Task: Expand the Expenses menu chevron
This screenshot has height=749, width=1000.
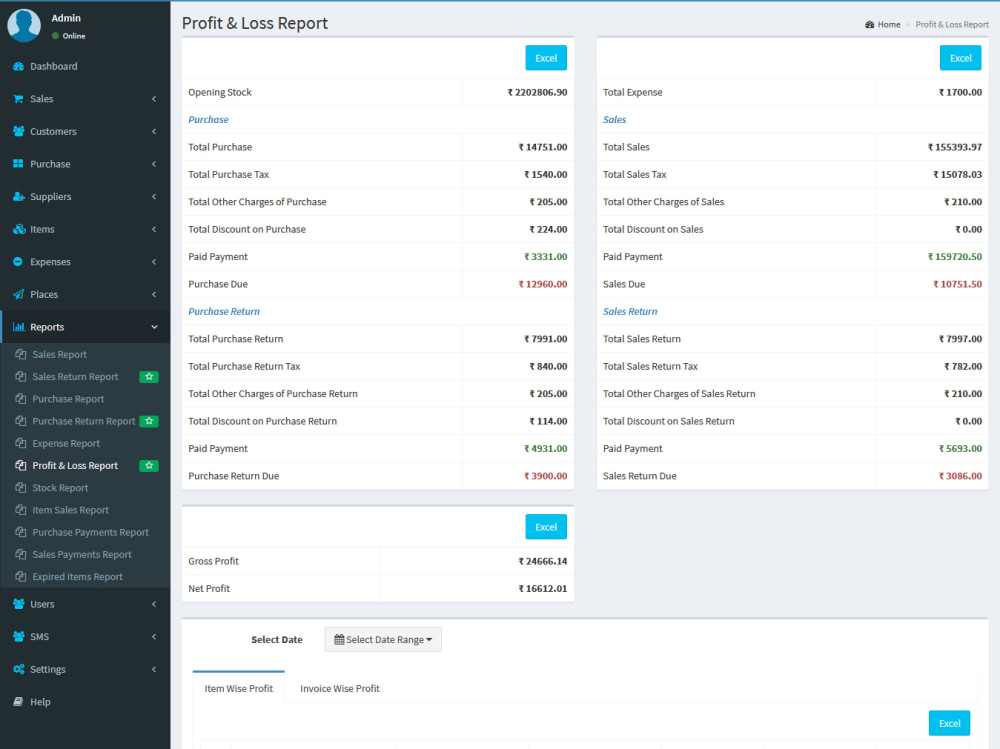Action: [x=154, y=262]
